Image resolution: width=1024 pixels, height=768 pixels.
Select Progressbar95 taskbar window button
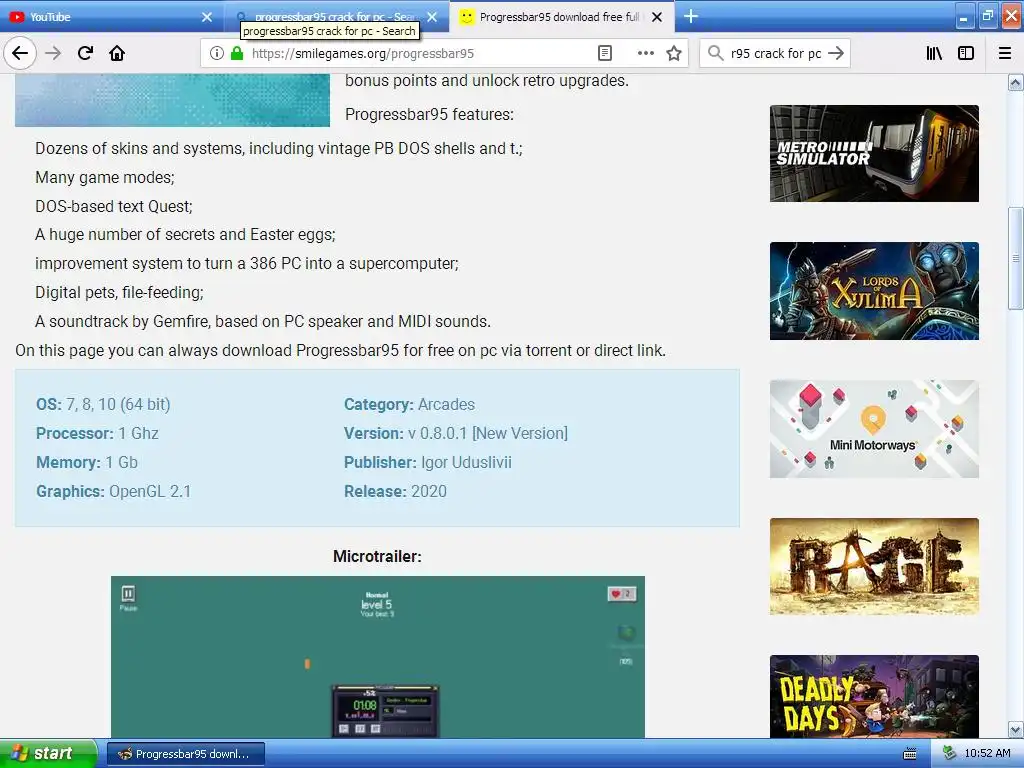(185, 754)
